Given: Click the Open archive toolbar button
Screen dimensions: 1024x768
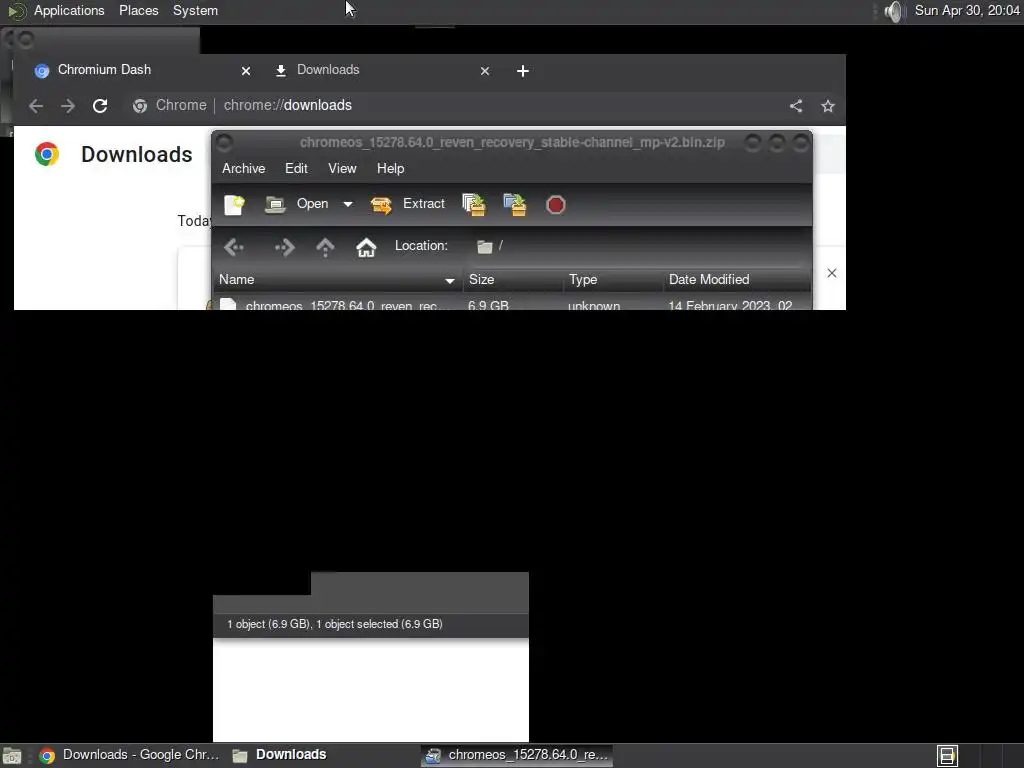Looking at the screenshot, I should coord(297,204).
